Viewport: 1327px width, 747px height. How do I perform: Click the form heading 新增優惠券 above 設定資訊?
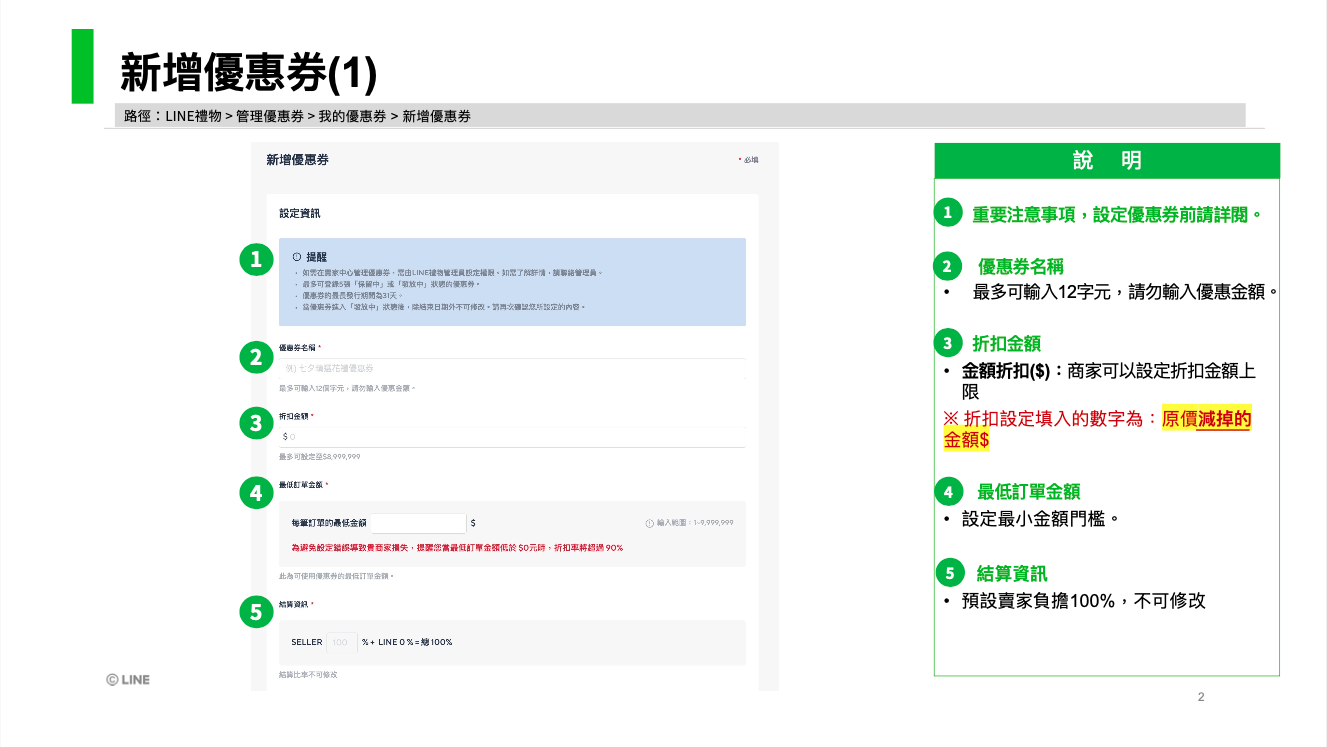pyautogui.click(x=297, y=160)
